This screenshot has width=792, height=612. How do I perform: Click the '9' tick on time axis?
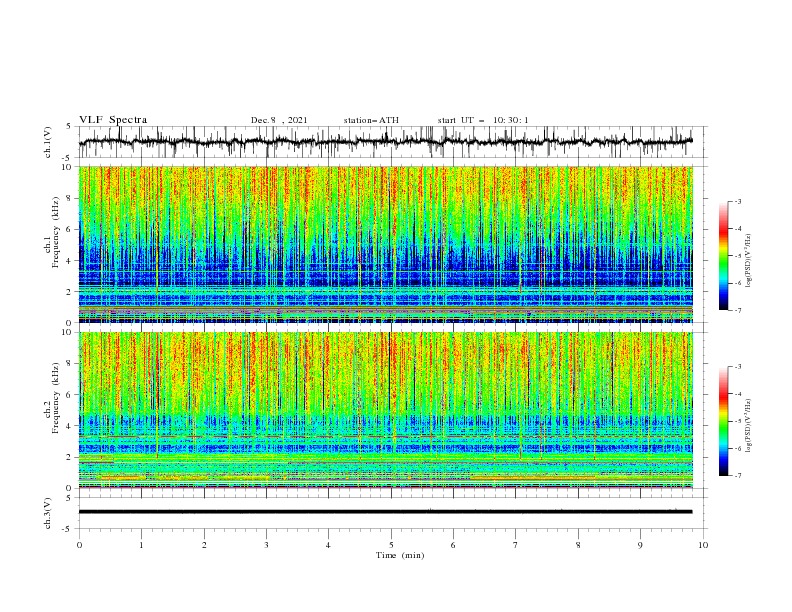tap(640, 545)
